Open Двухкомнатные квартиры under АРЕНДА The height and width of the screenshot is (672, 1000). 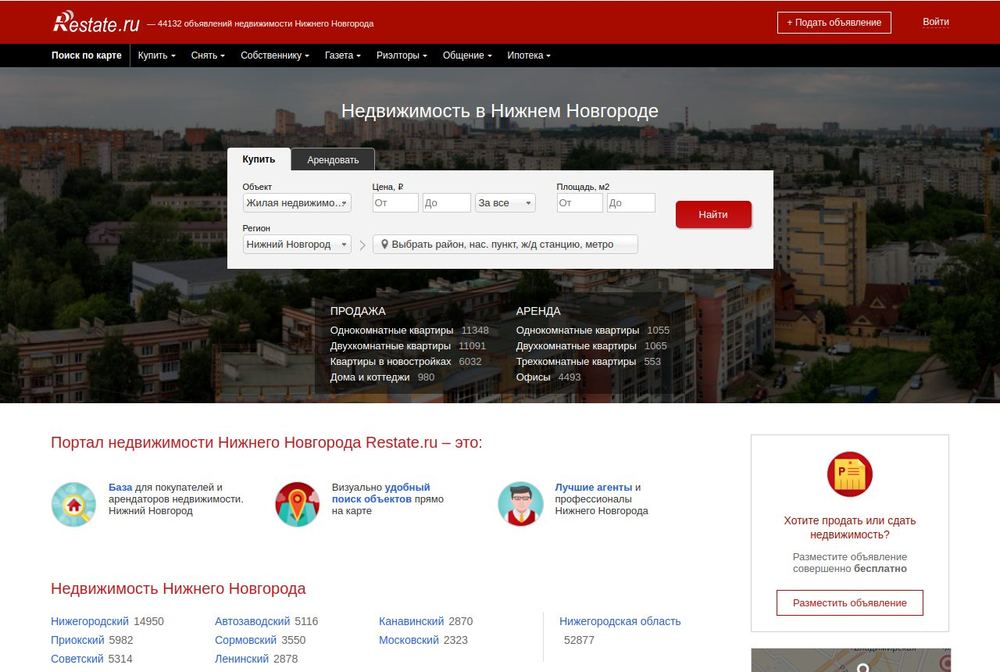point(576,346)
